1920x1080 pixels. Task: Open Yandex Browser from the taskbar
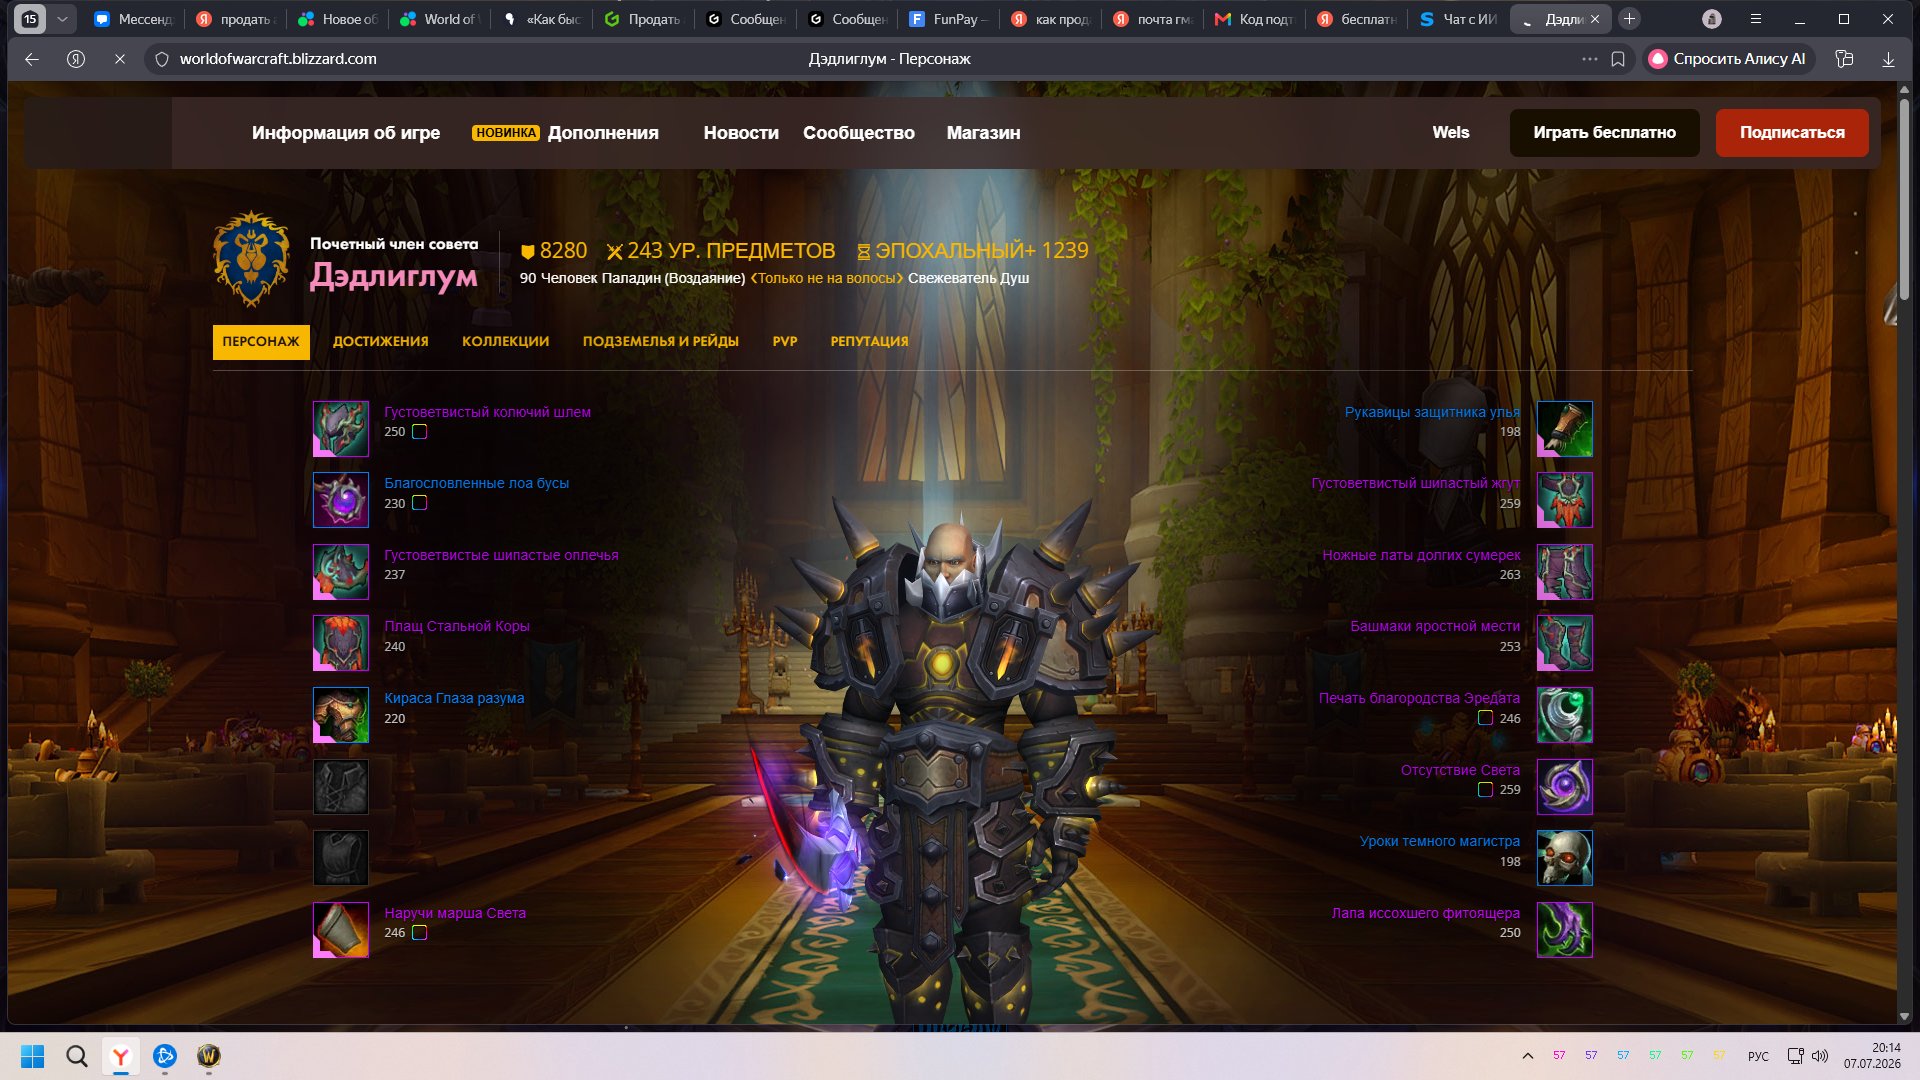121,1056
